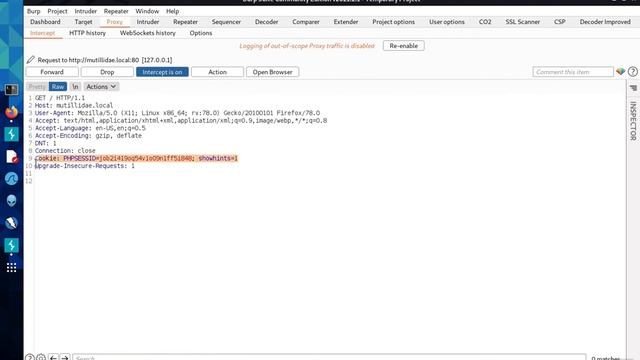Open the CSP tab

coord(560,22)
